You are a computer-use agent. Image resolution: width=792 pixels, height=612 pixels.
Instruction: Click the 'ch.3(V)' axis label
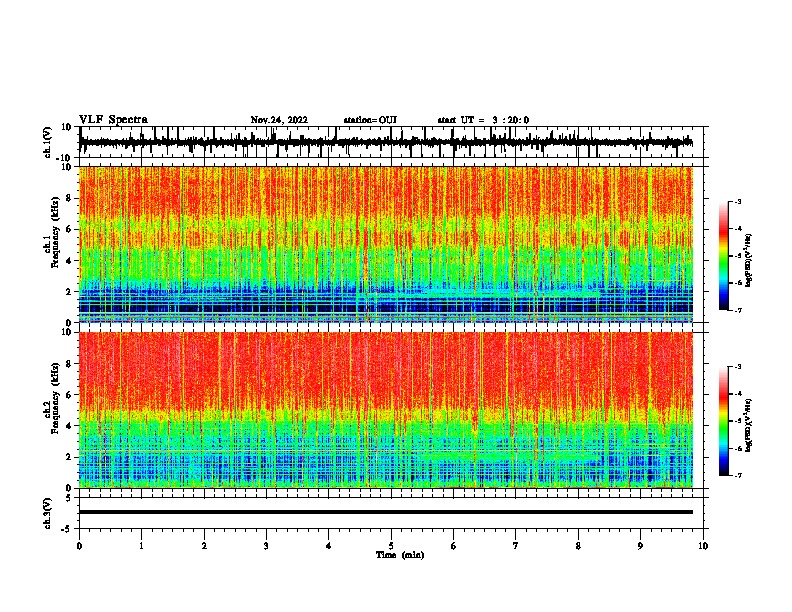48,513
